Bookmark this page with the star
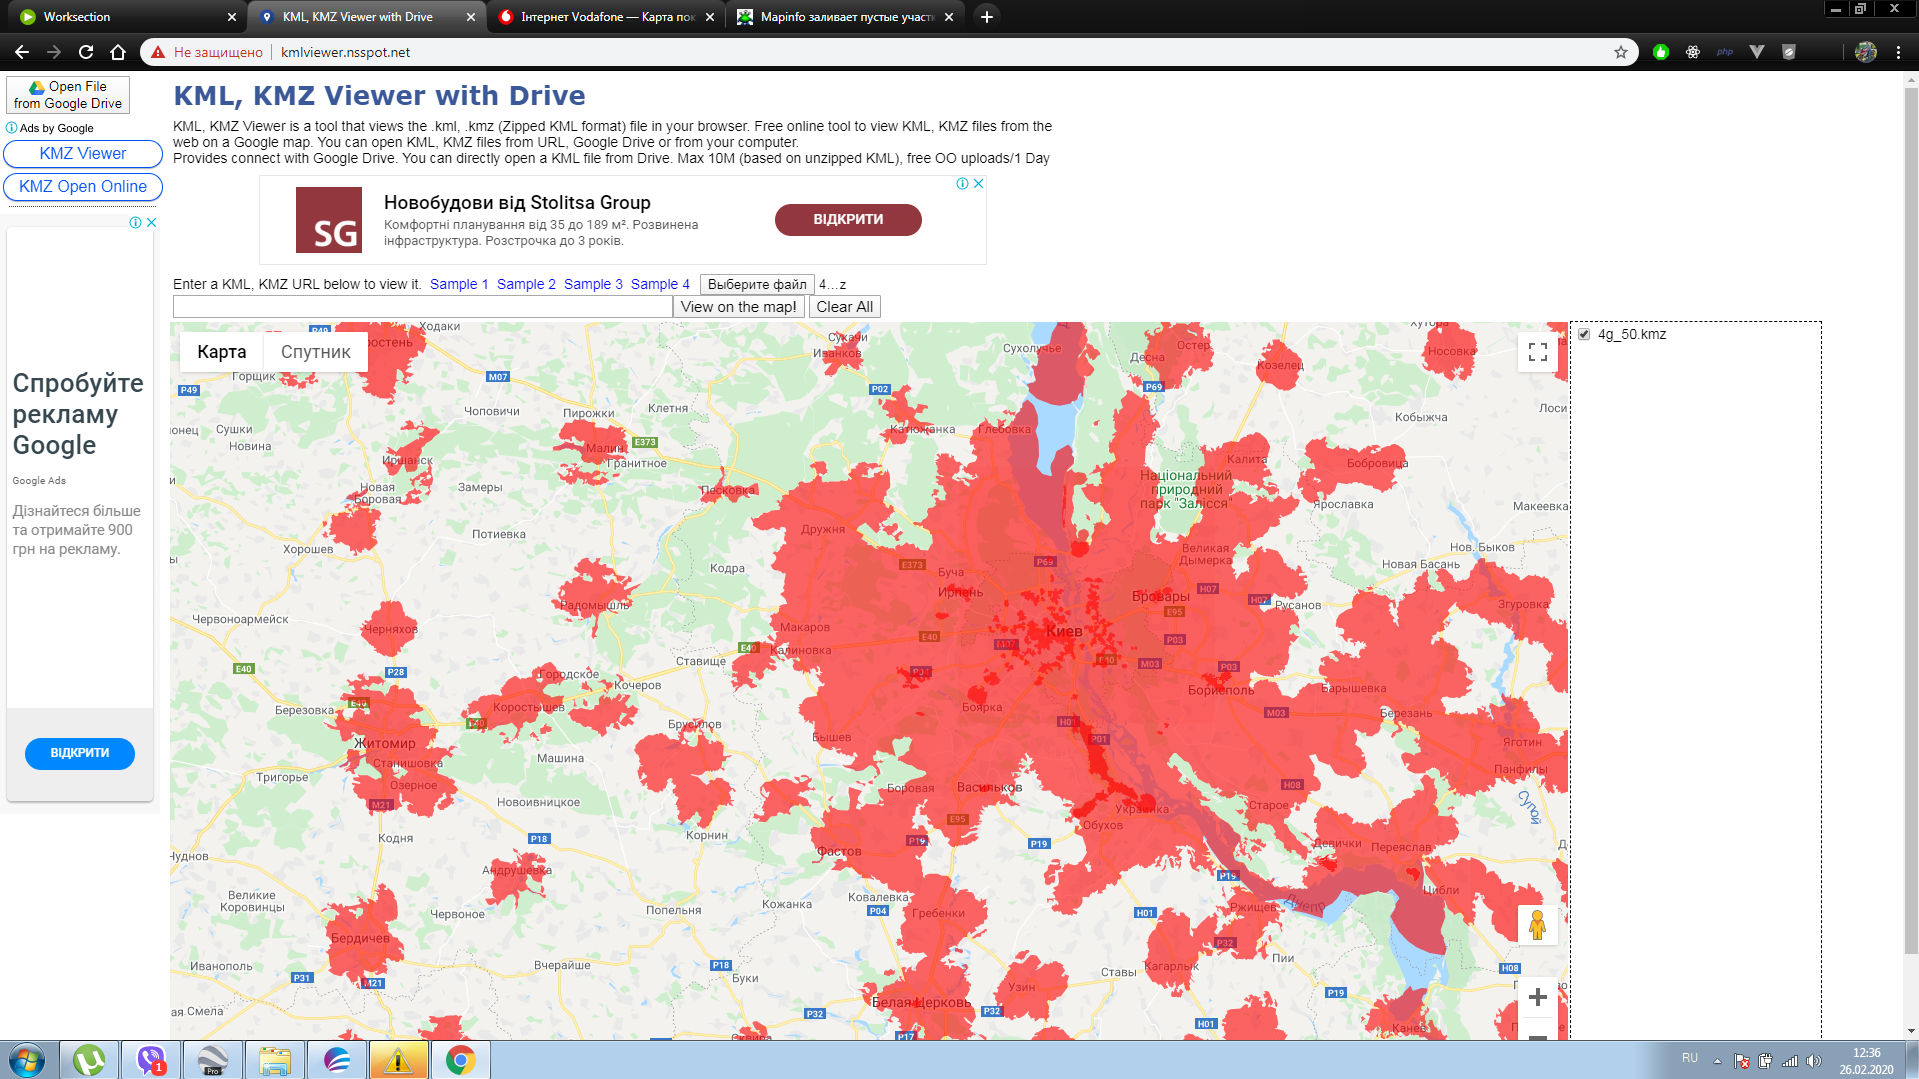1919x1079 pixels. (1621, 52)
